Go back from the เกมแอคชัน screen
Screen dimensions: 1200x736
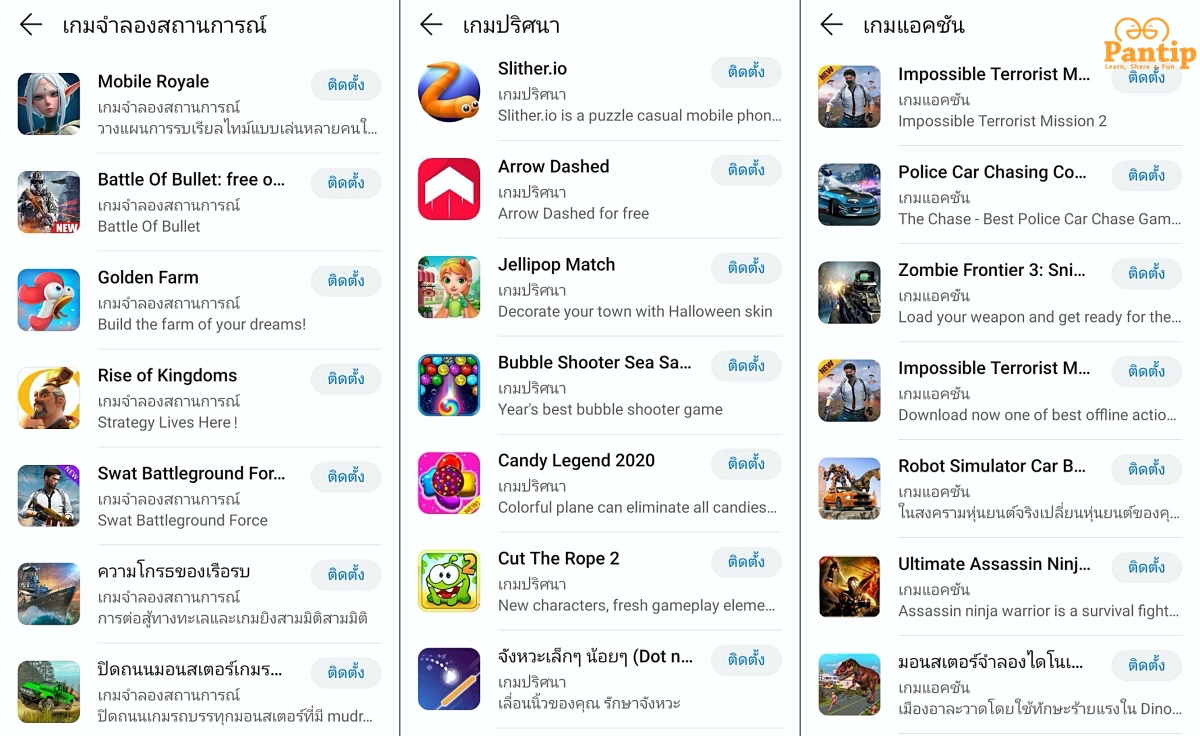point(831,25)
